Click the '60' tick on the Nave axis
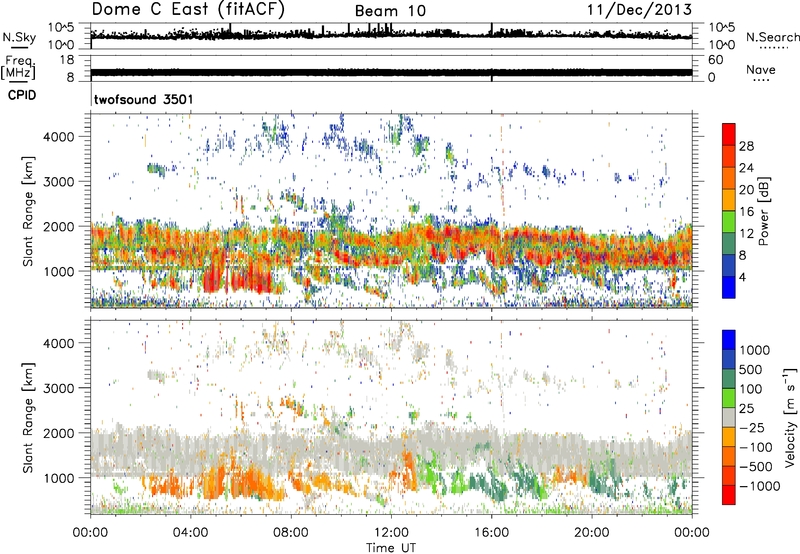The image size is (800, 554). pos(716,60)
